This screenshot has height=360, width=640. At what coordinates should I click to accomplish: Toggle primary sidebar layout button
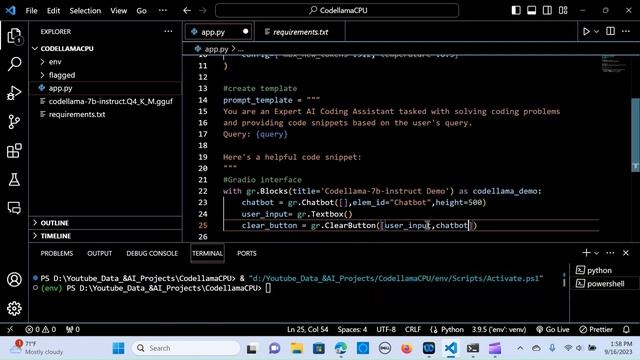pyautogui.click(x=516, y=10)
